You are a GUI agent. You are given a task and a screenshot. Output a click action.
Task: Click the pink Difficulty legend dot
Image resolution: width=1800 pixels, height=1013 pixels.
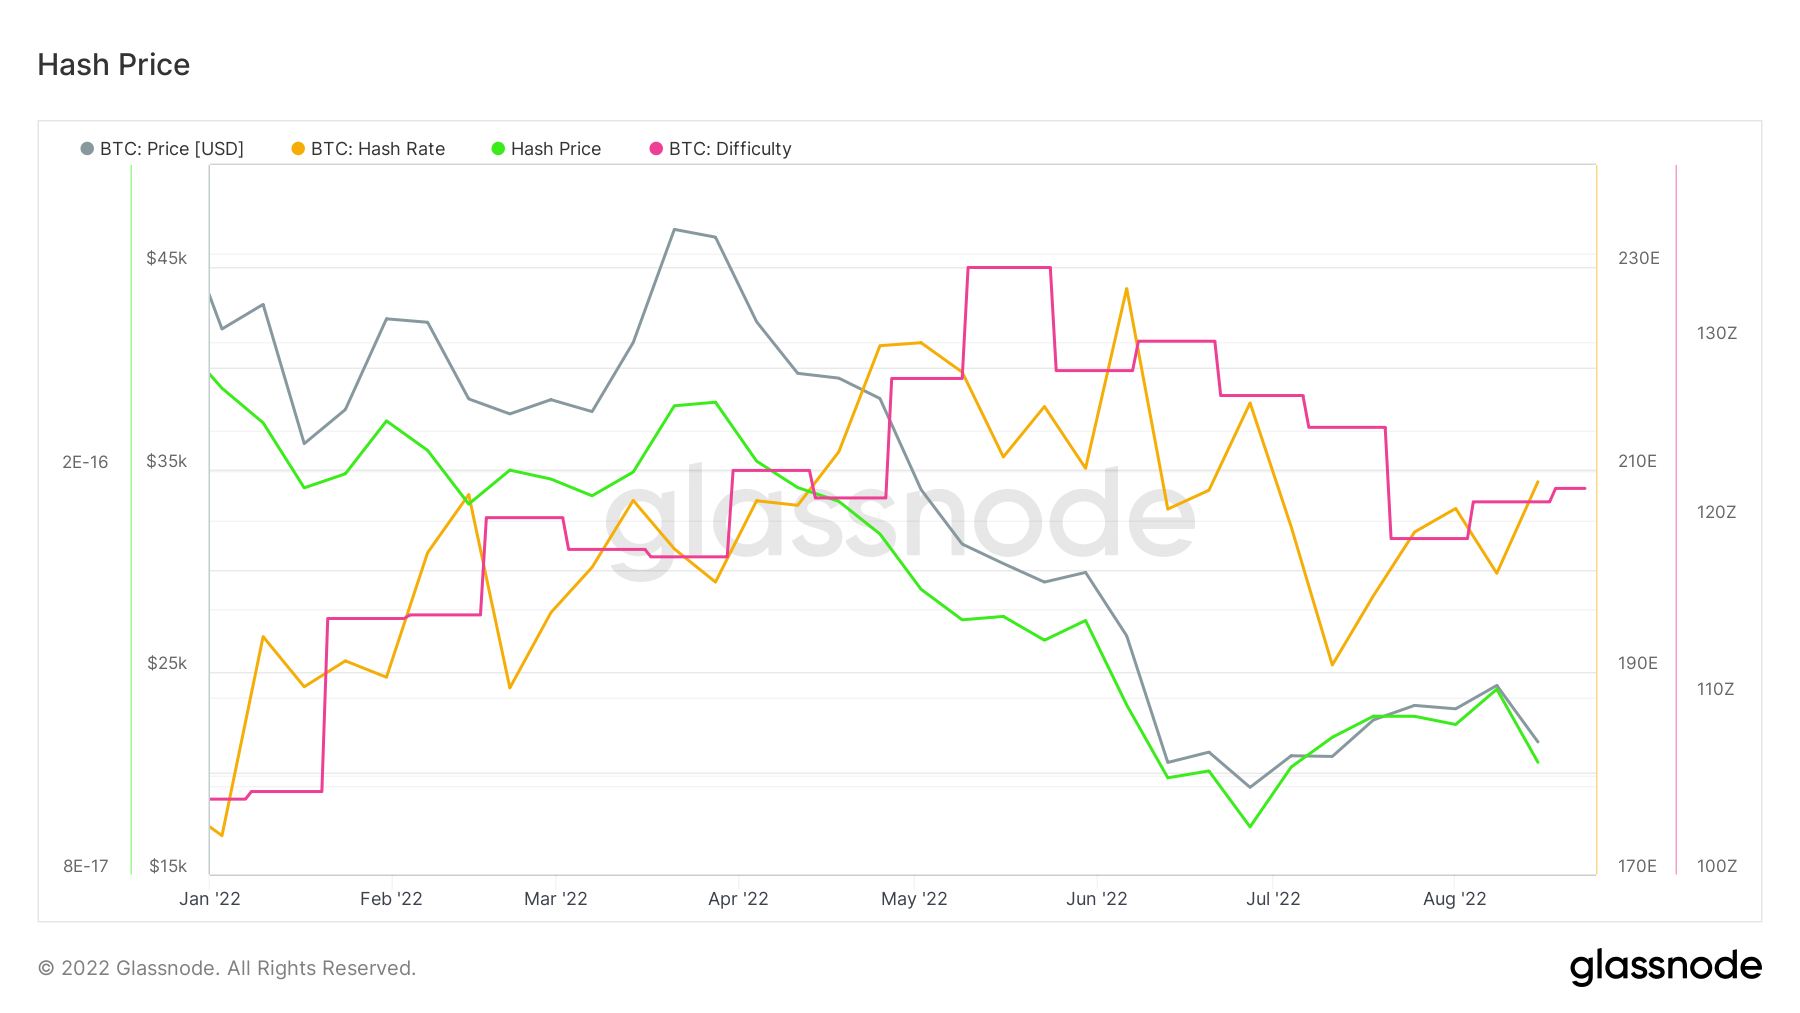click(x=656, y=149)
